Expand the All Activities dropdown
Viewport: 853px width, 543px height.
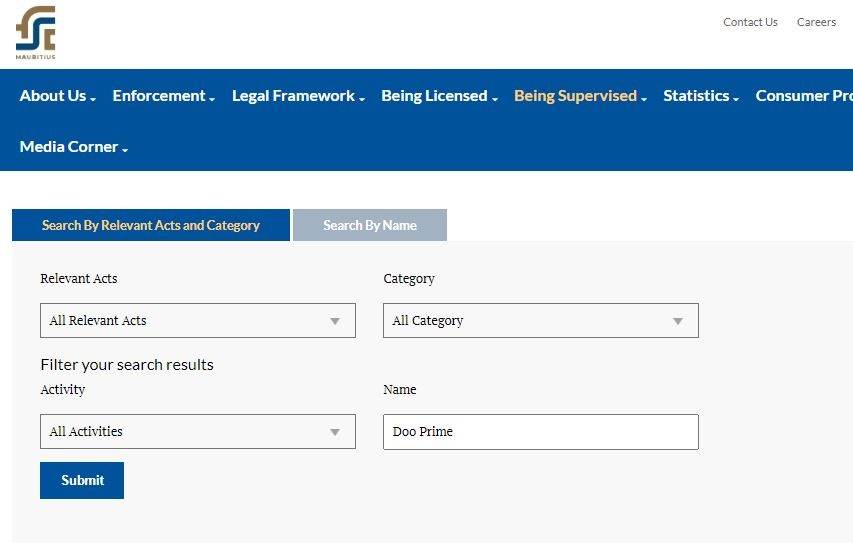(x=198, y=431)
